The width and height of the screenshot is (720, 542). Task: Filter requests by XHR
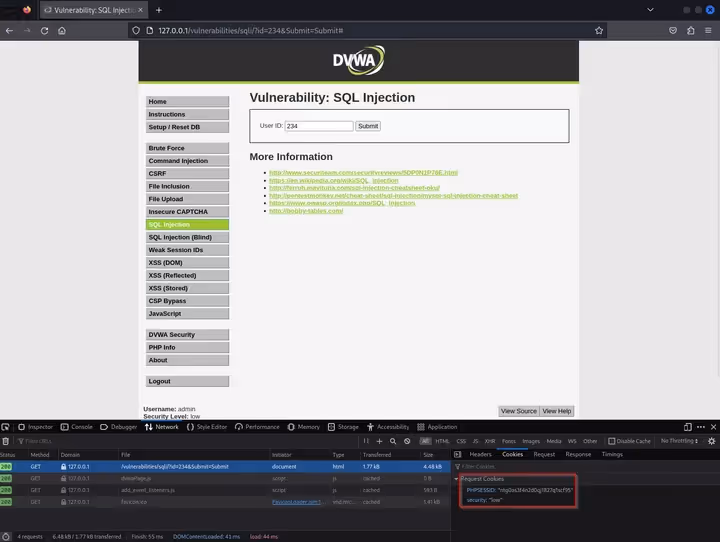490,441
